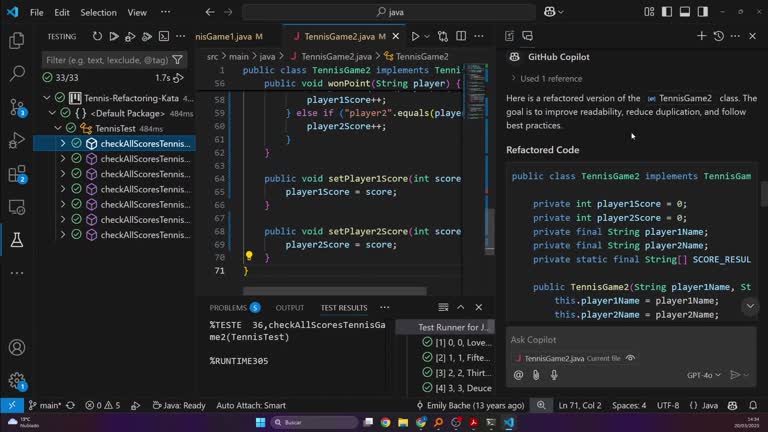Select TEST RESULTS panel tab
Viewport: 768px width, 432px height.
coord(344,308)
